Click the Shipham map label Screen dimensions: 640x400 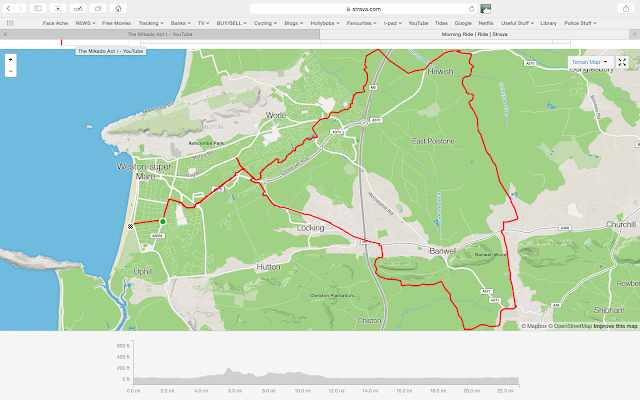(609, 310)
